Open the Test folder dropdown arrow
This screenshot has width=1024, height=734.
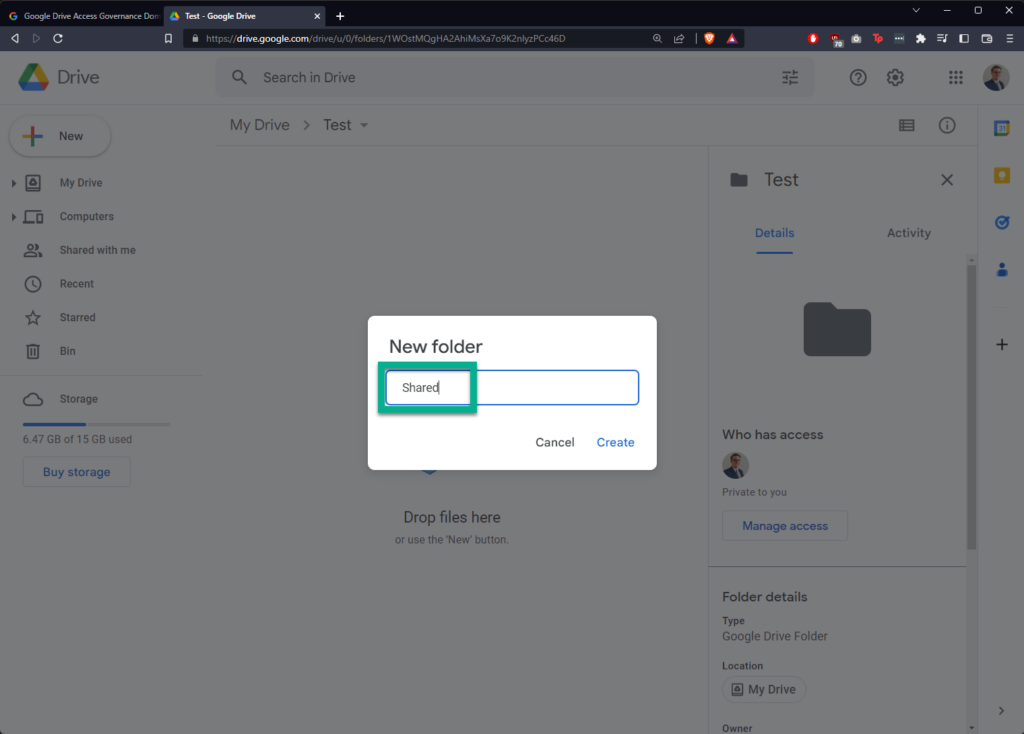(364, 125)
